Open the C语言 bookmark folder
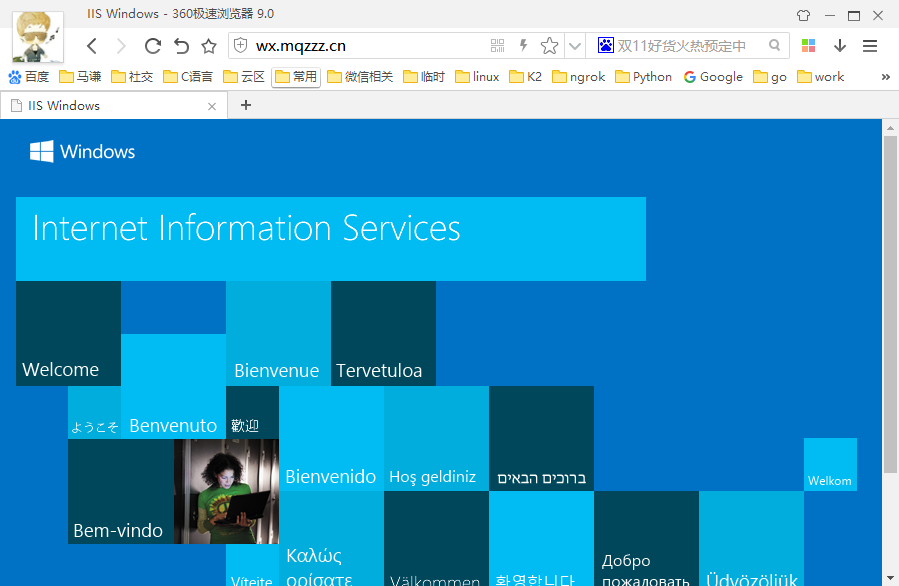This screenshot has height=586, width=899. pyautogui.click(x=187, y=77)
